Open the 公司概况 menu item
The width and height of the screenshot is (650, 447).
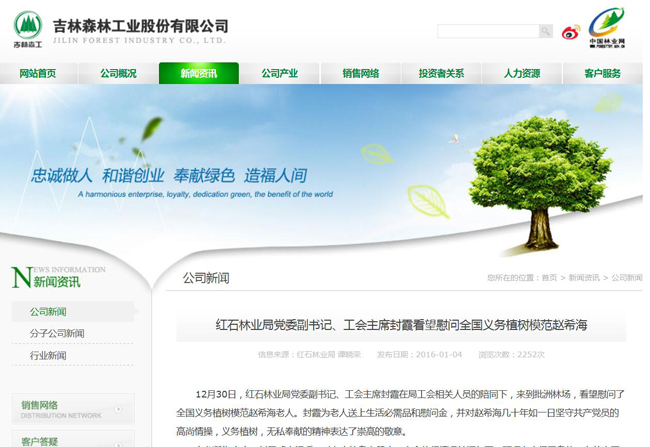click(118, 74)
